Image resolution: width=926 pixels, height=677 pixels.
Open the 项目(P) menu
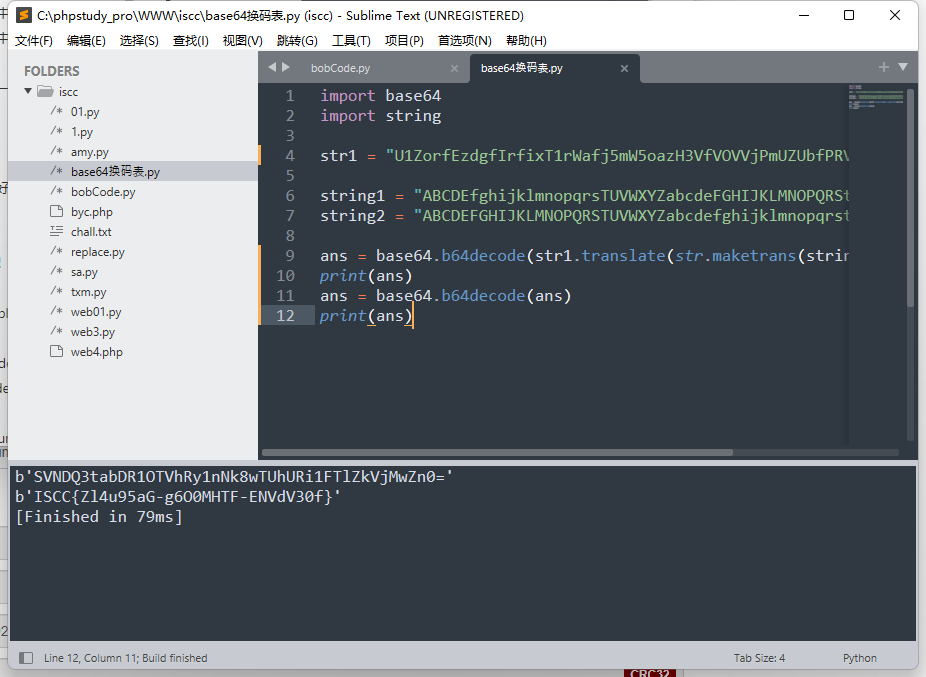coord(405,40)
